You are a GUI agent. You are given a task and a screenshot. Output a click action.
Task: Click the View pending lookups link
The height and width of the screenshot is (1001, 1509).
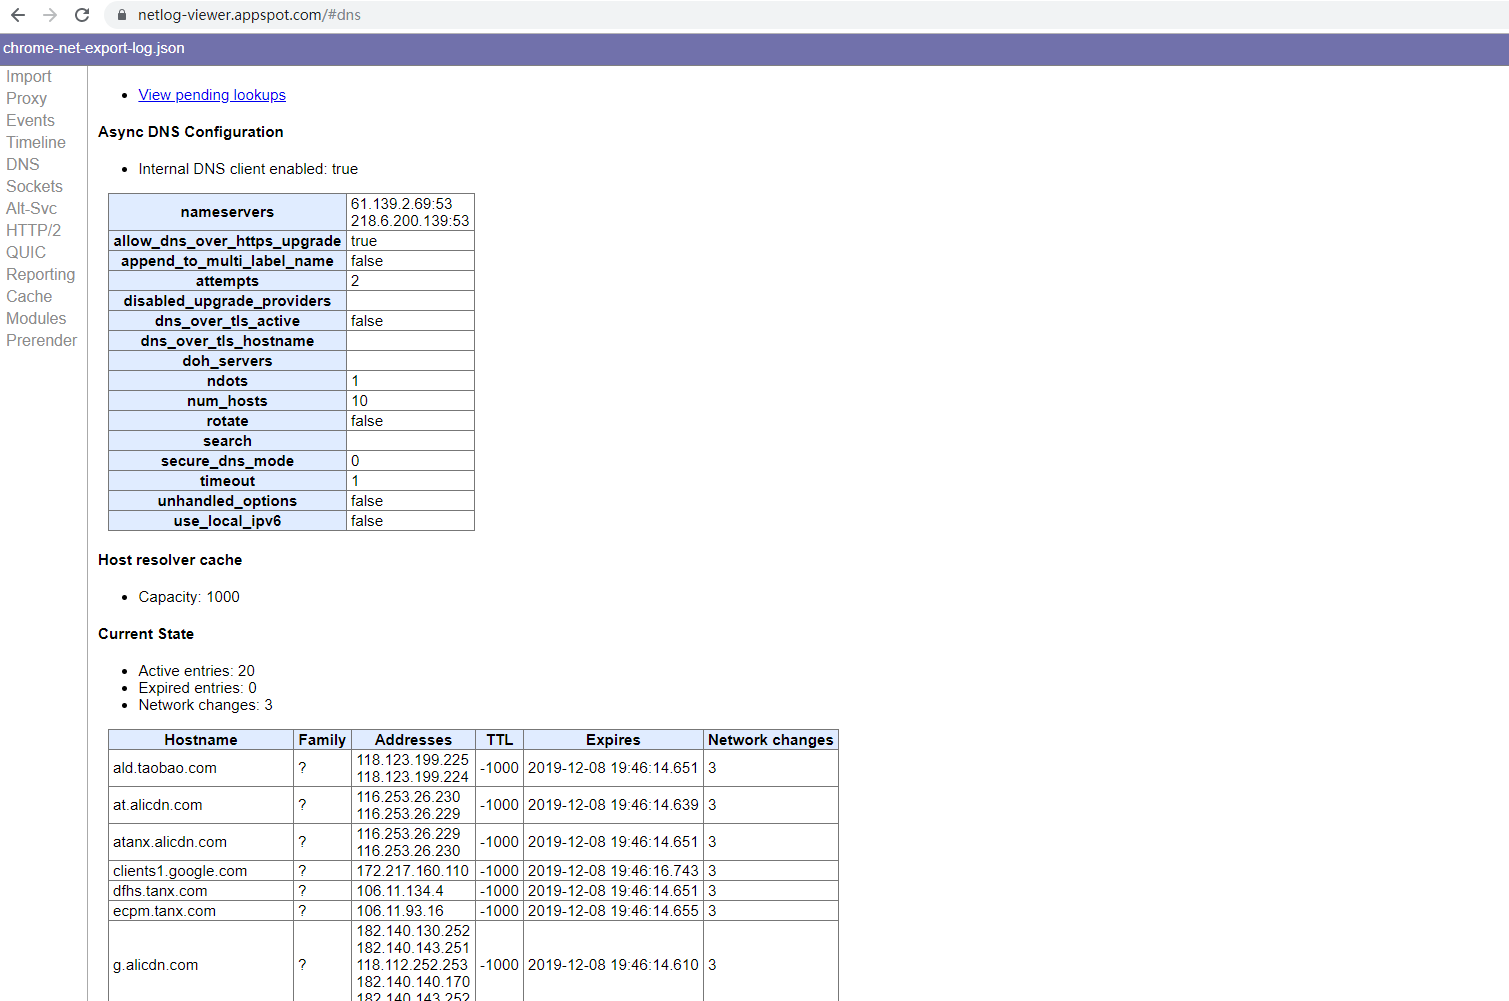212,95
